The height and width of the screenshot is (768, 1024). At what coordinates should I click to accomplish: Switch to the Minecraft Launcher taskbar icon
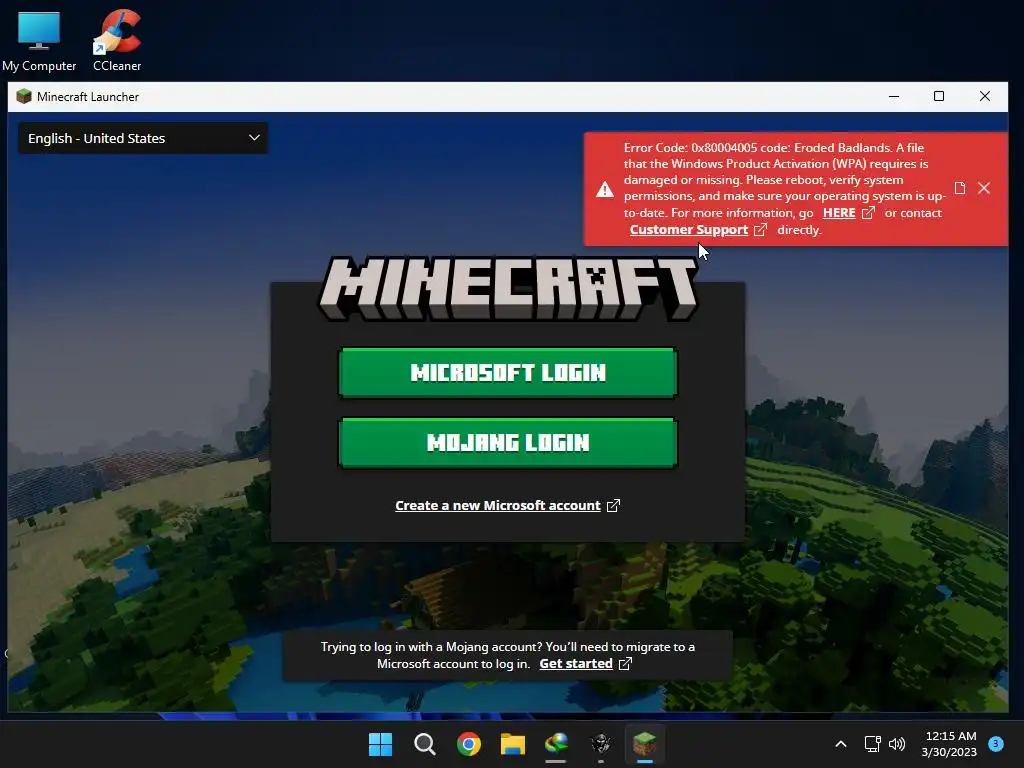click(x=645, y=743)
